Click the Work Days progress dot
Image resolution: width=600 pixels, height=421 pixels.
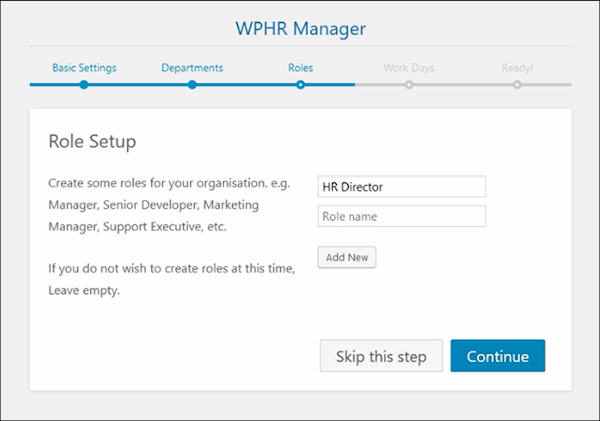coord(409,85)
